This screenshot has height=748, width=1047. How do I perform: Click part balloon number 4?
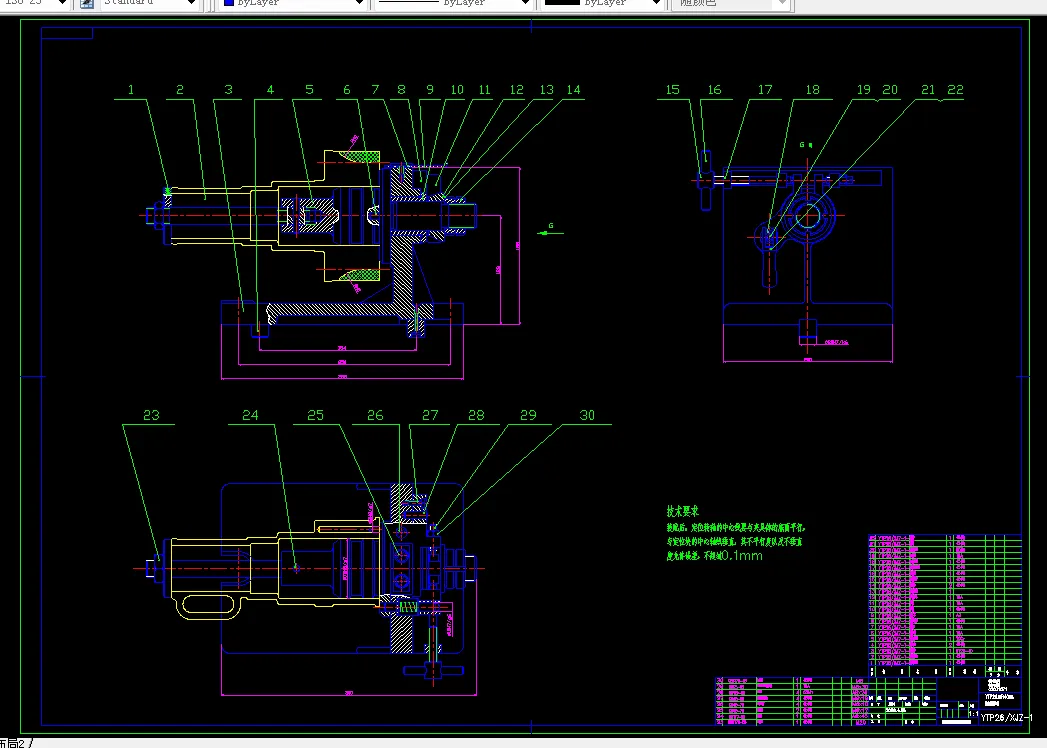click(270, 89)
